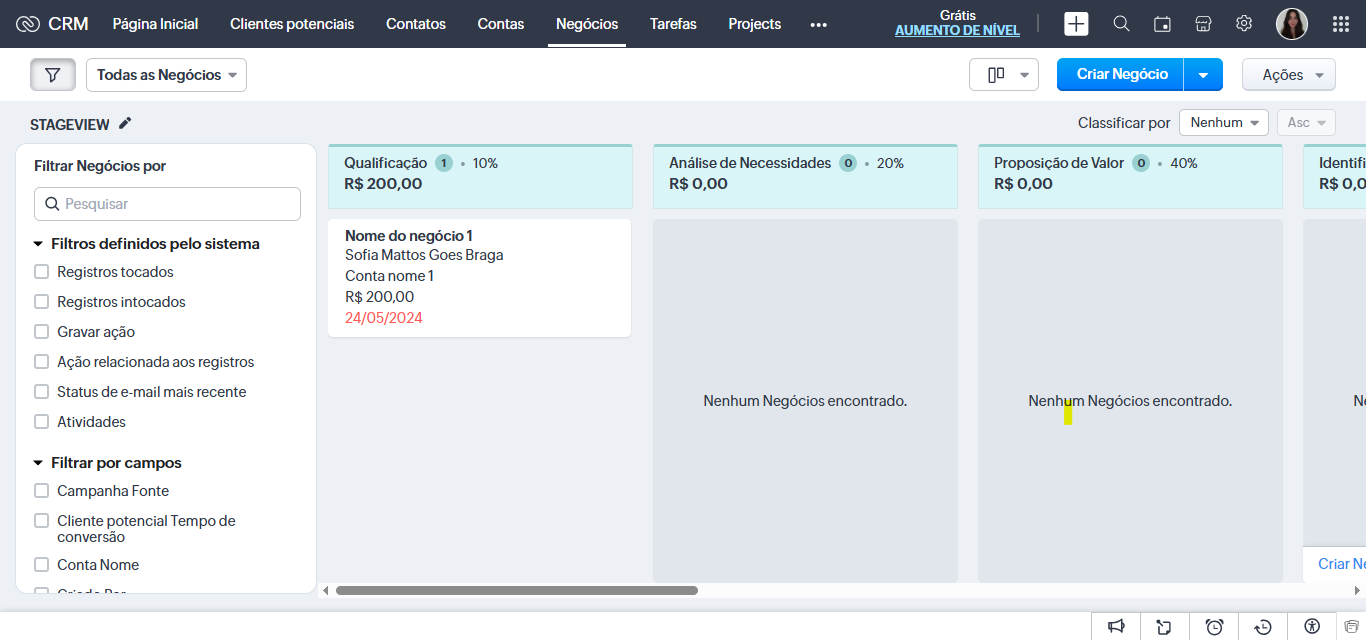Click the Pesquisar filter search field
Viewport: 1366px width, 640px height.
[x=167, y=203]
